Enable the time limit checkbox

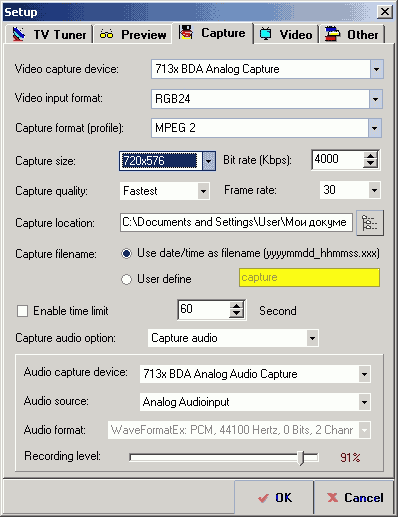pyautogui.click(x=22, y=311)
